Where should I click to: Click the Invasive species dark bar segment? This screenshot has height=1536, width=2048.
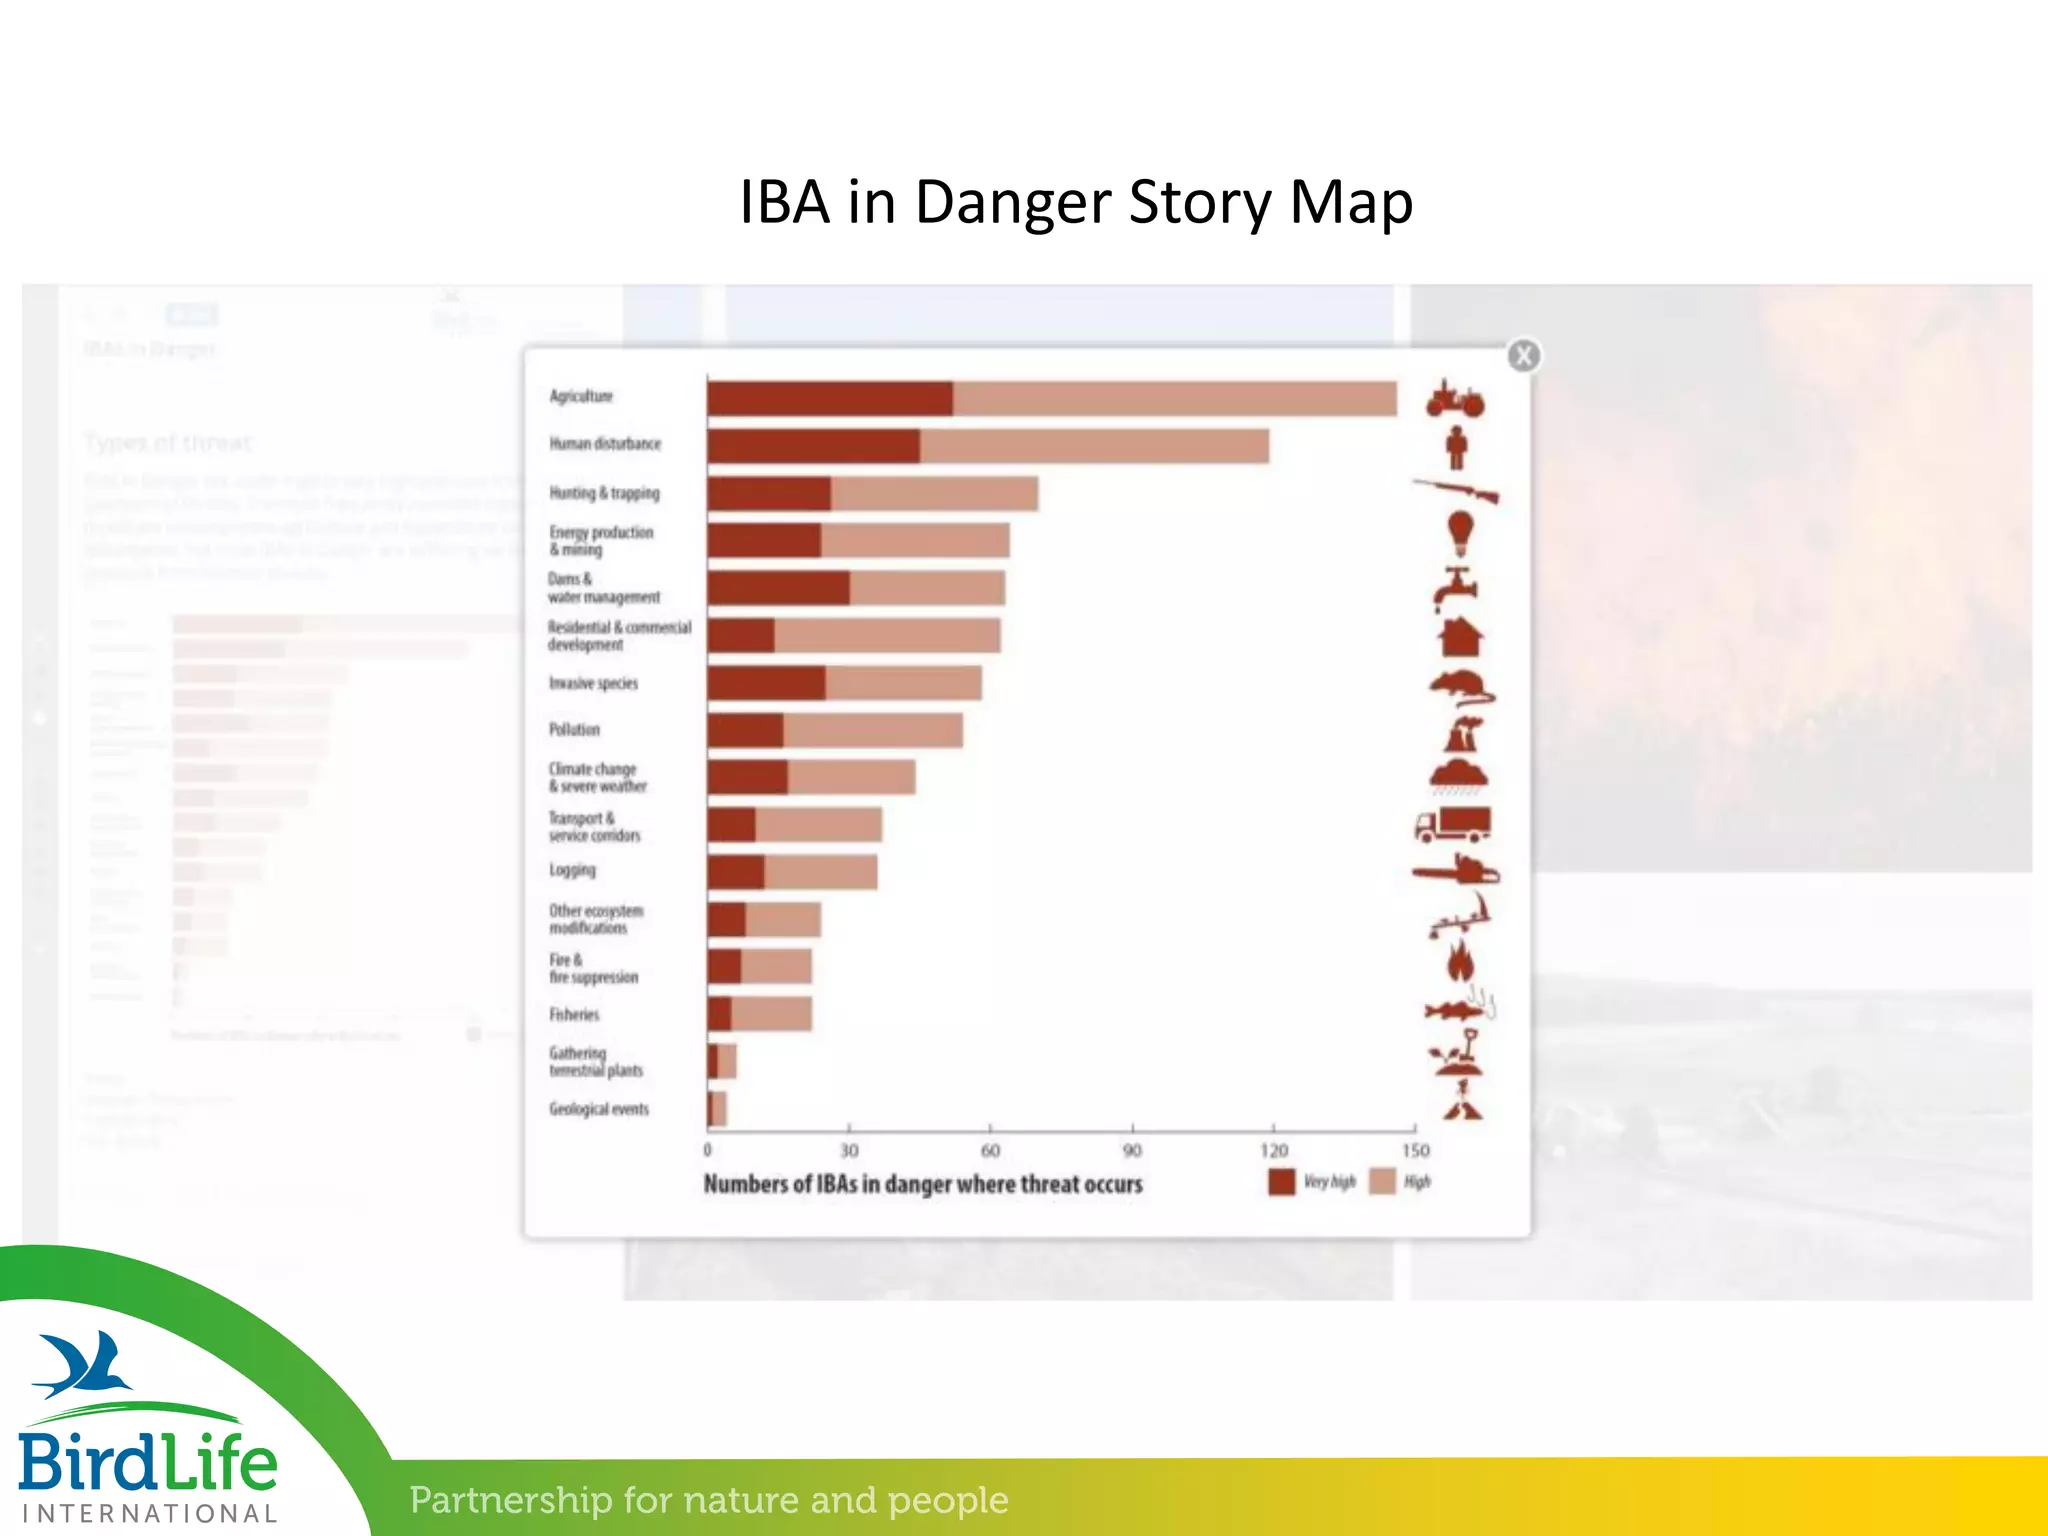(x=767, y=683)
